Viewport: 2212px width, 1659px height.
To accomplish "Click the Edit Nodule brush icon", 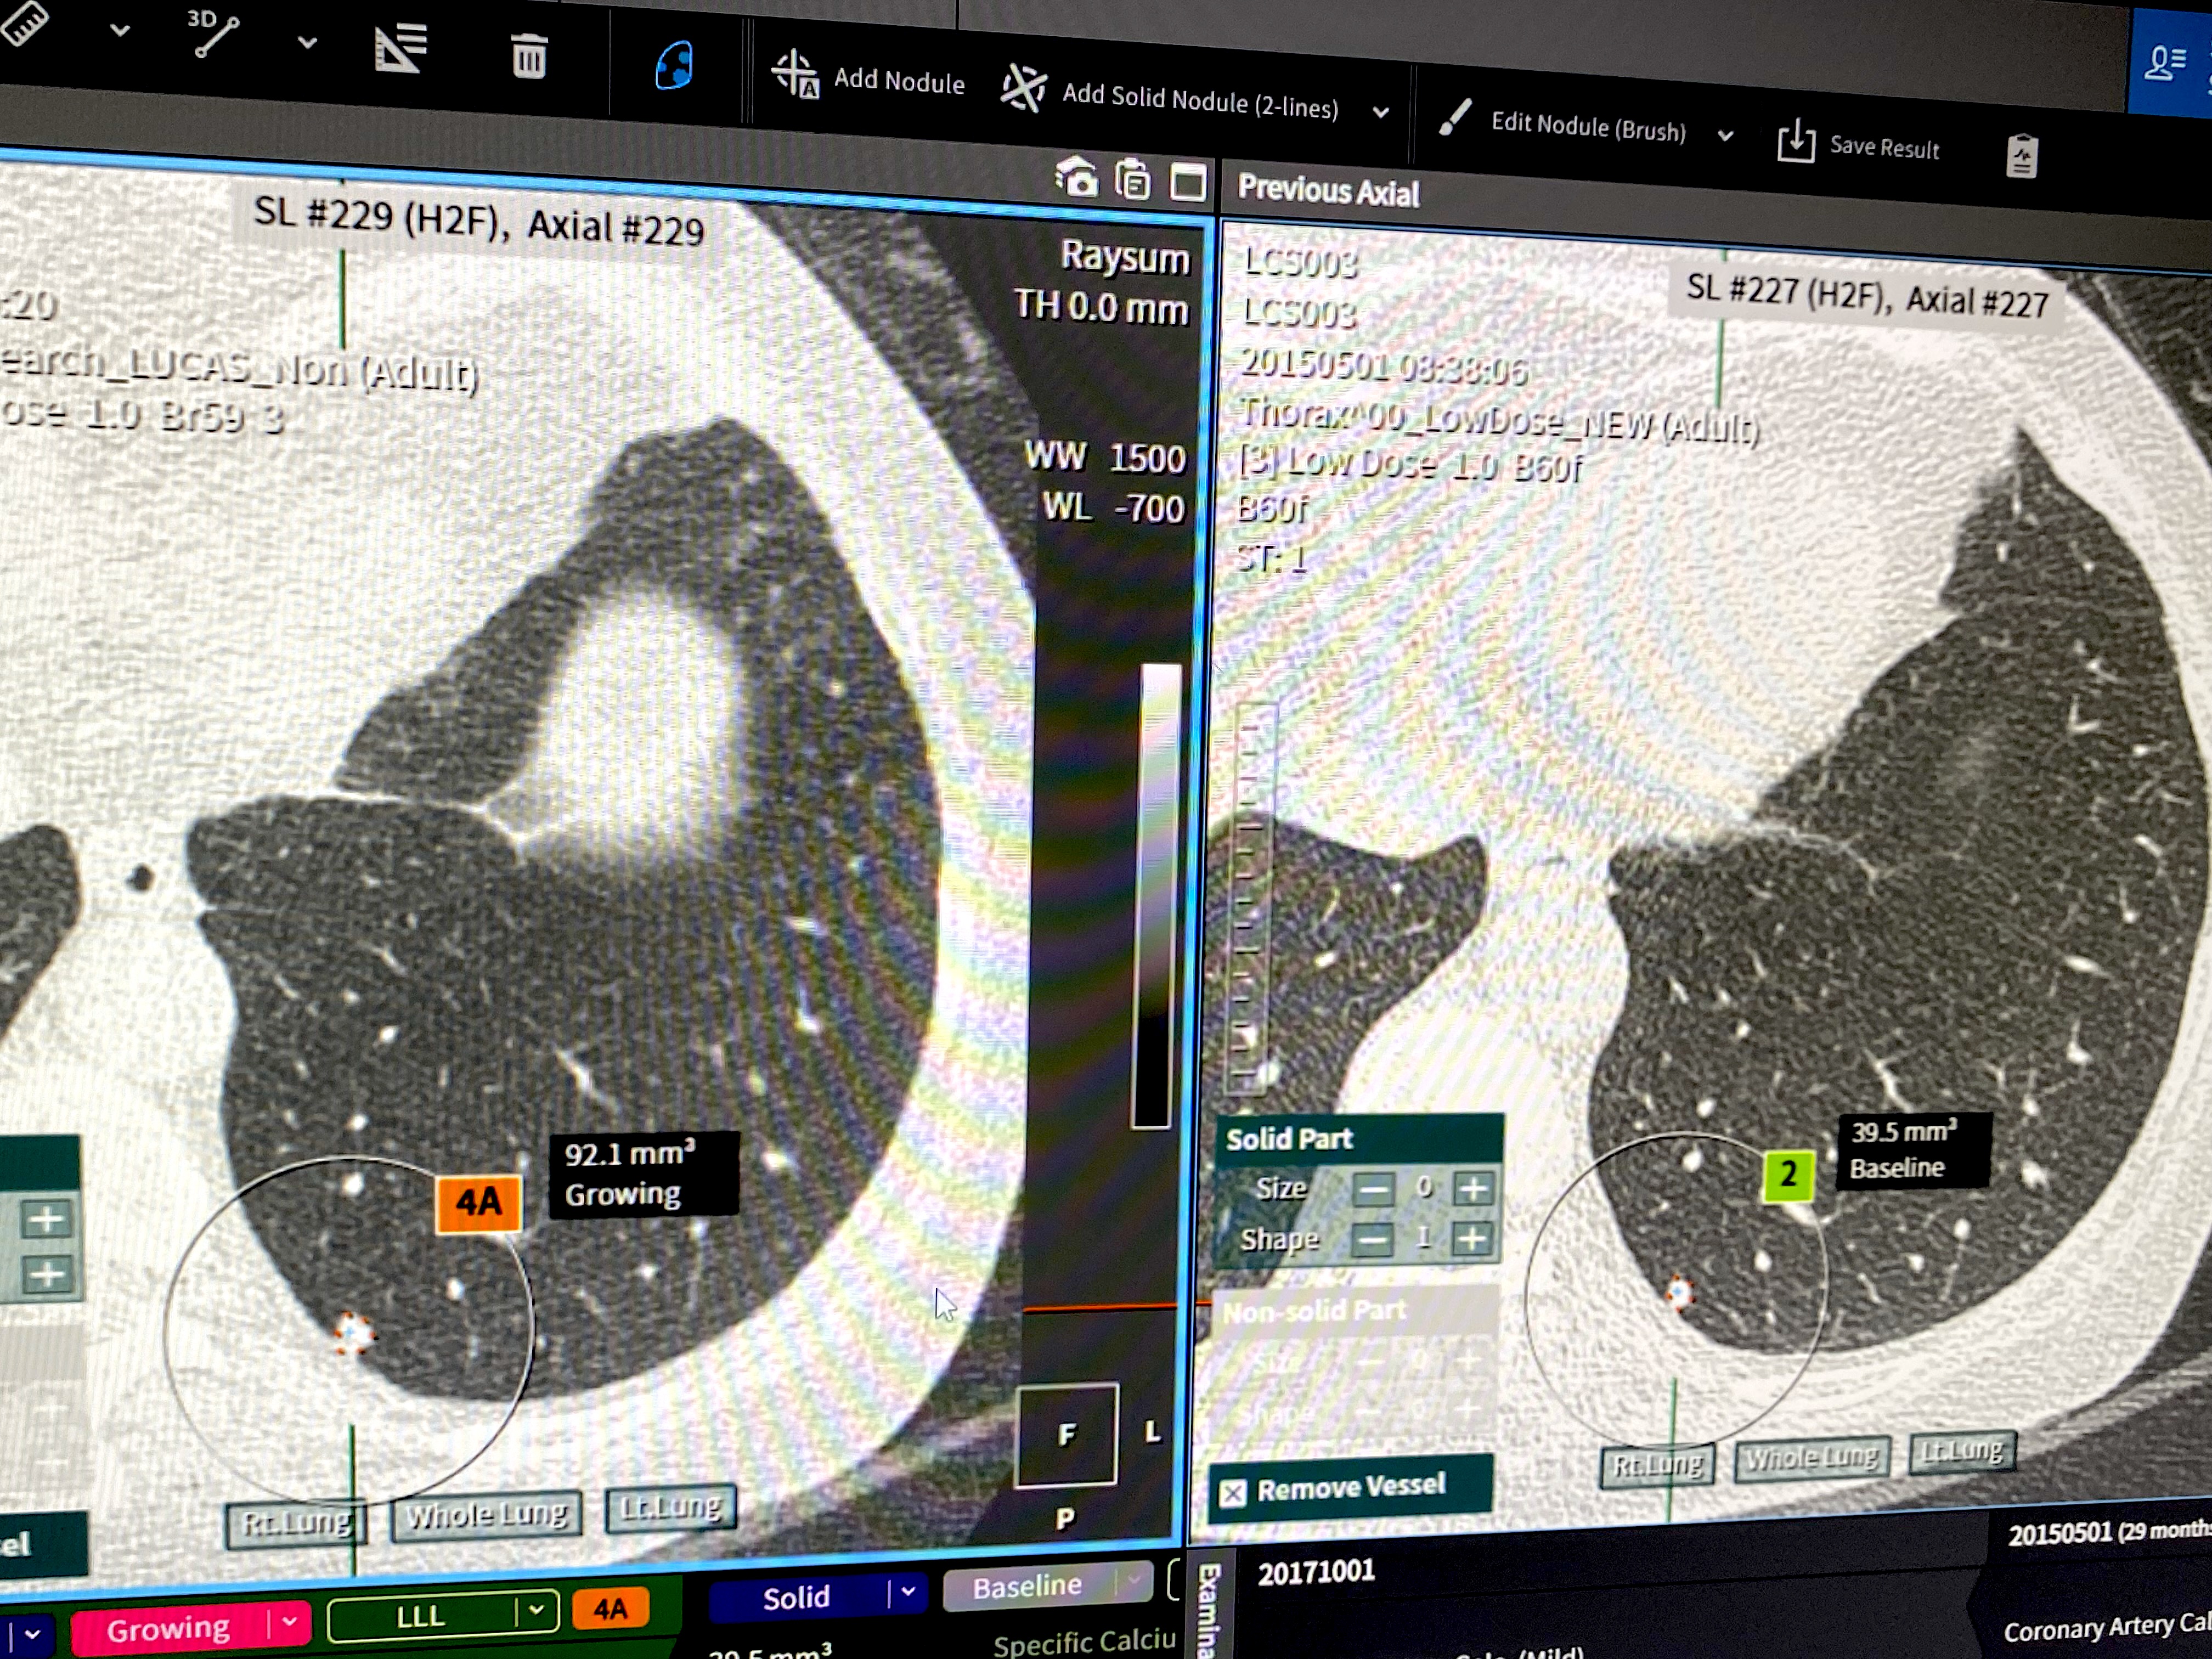I will point(1455,117).
